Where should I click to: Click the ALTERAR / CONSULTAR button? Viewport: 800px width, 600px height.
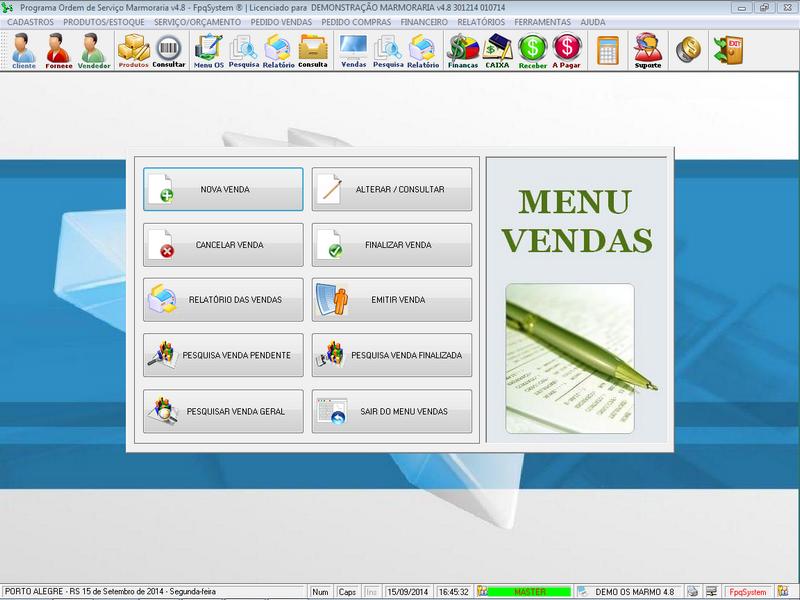point(392,189)
